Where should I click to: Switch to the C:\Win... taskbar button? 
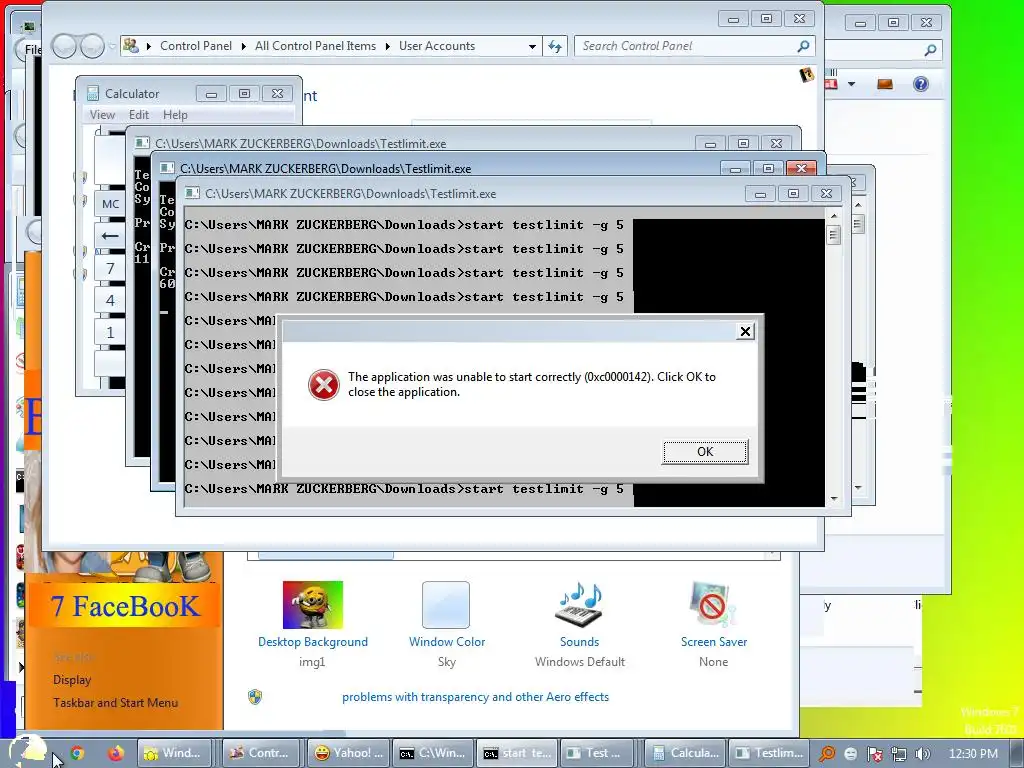(433, 753)
